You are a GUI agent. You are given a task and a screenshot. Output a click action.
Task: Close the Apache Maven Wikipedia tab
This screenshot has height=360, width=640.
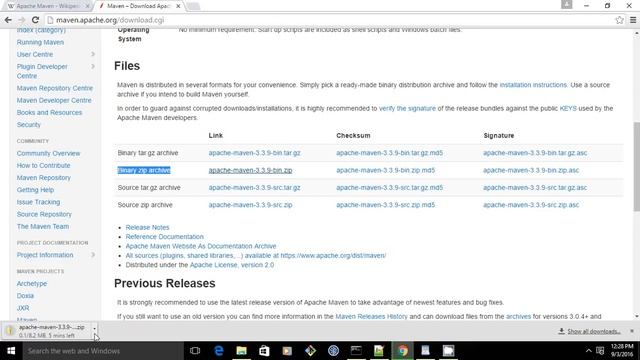(x=87, y=6)
